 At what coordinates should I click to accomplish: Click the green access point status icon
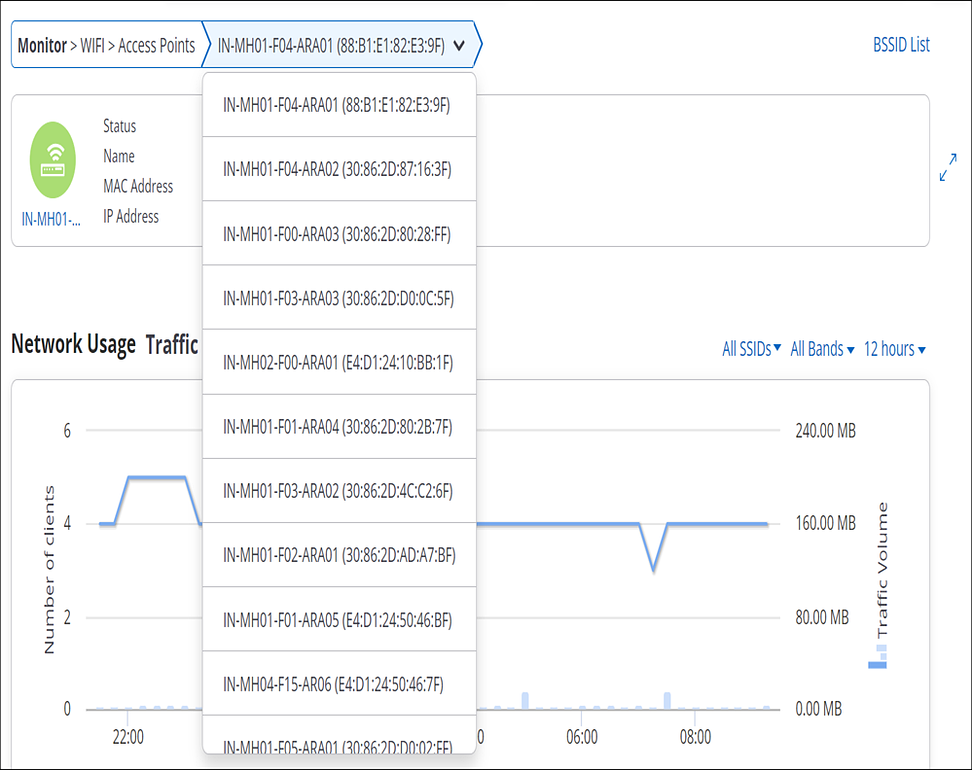(x=53, y=160)
